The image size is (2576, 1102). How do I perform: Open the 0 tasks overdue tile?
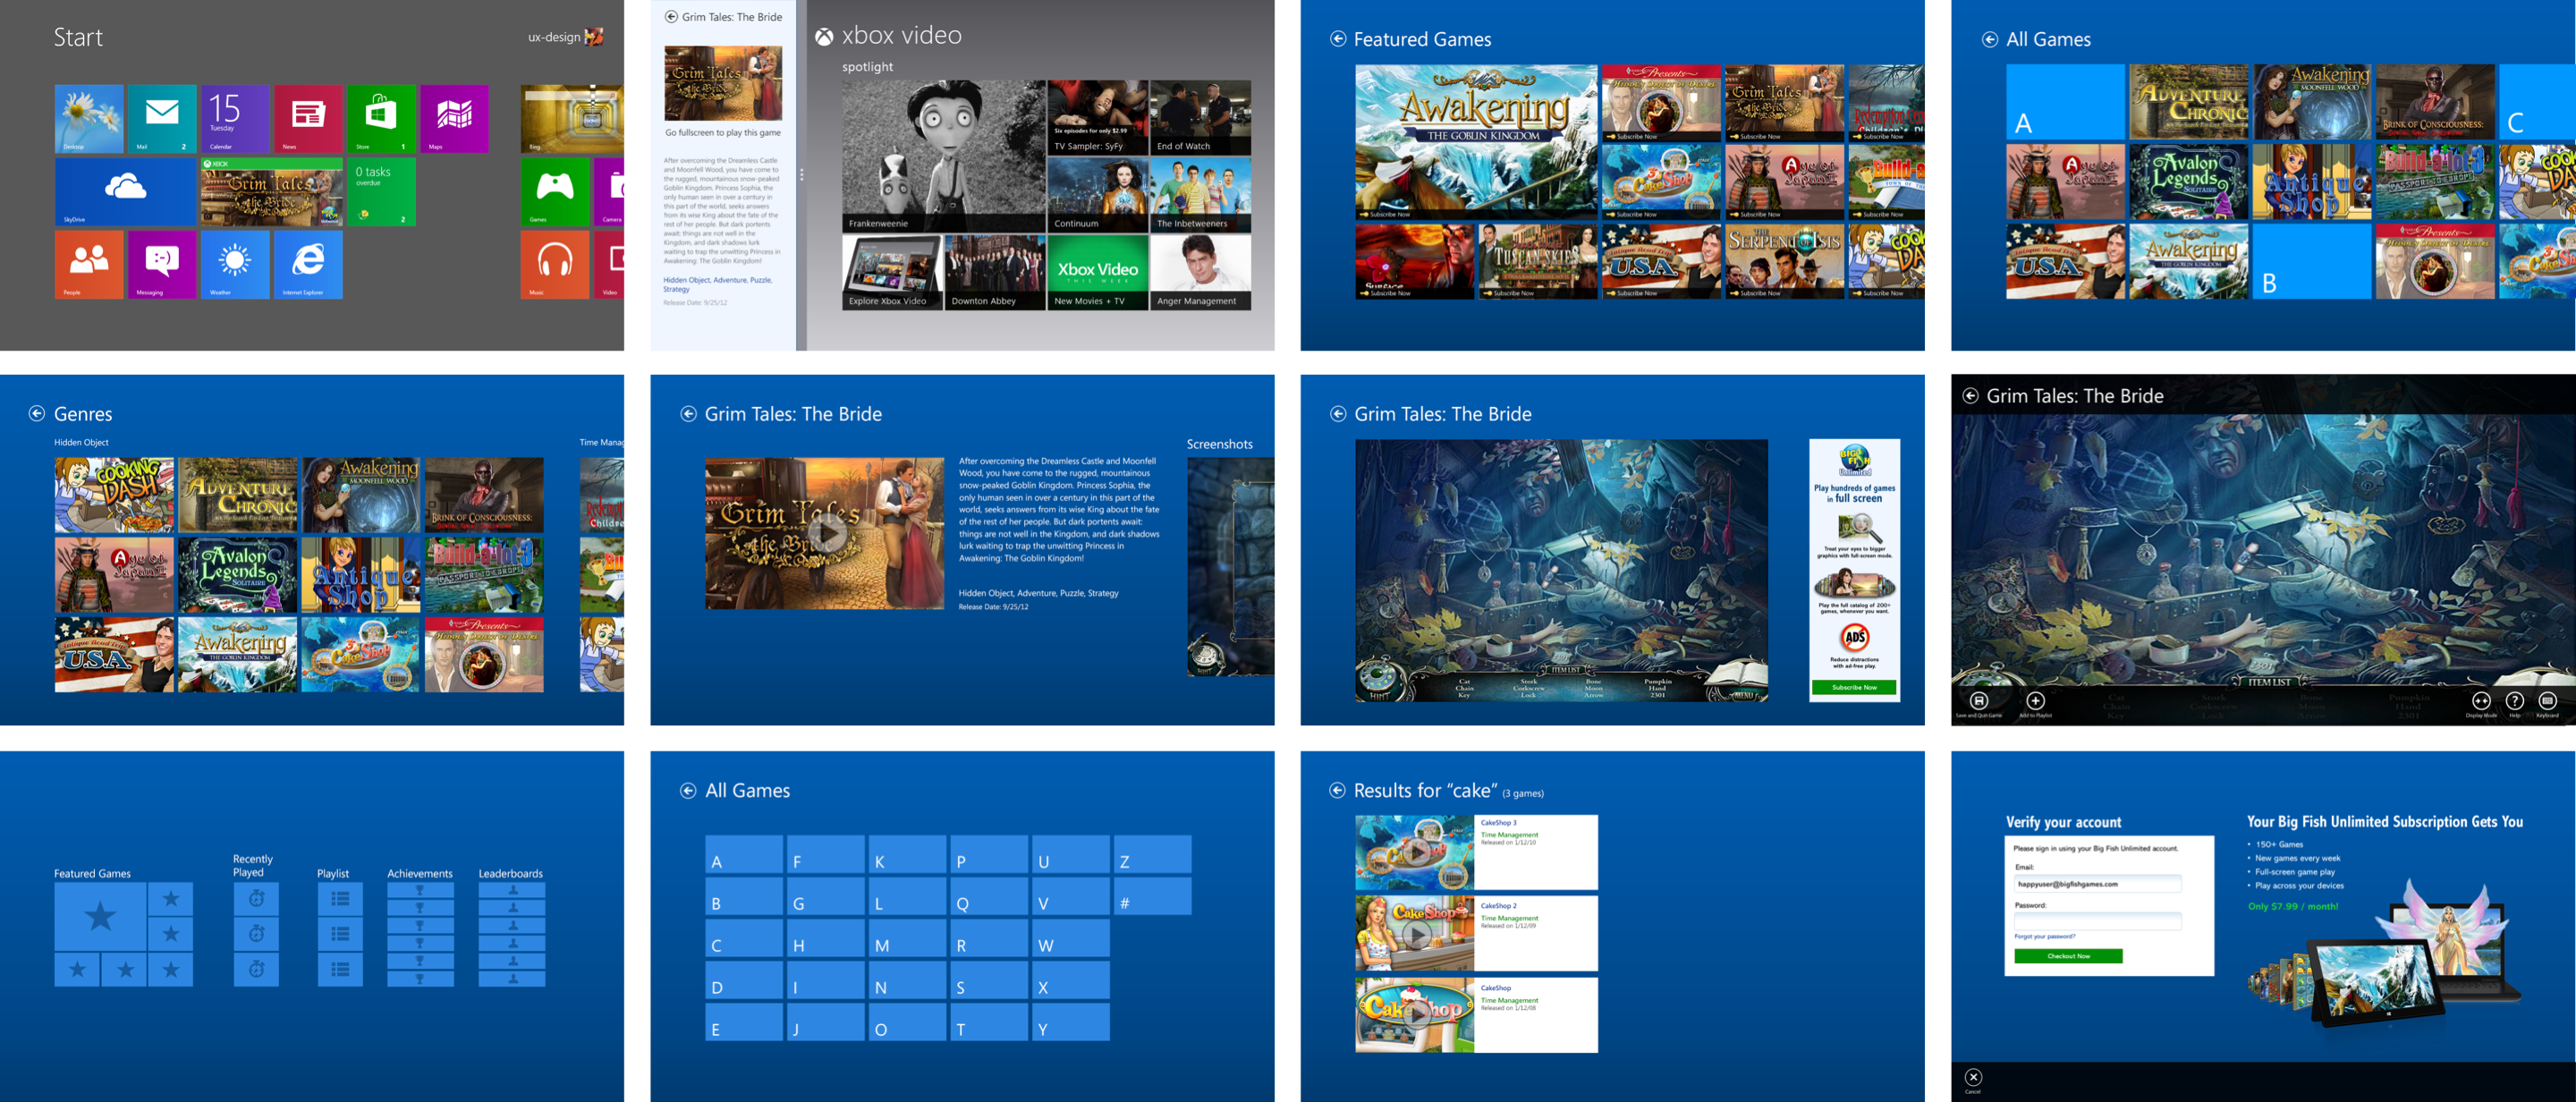(x=381, y=191)
